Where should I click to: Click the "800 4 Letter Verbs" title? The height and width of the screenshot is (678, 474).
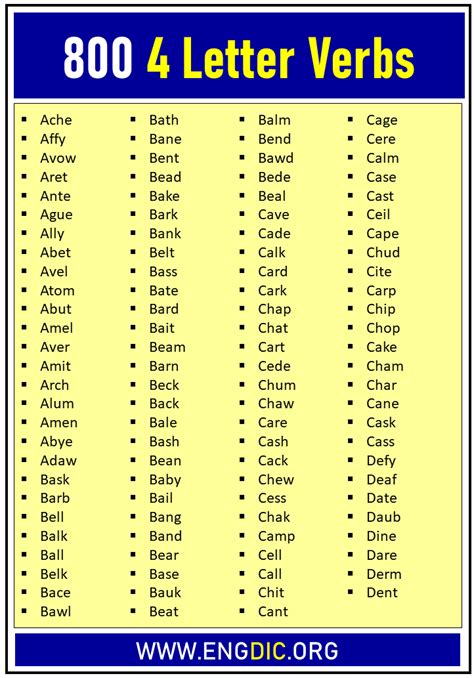[239, 58]
